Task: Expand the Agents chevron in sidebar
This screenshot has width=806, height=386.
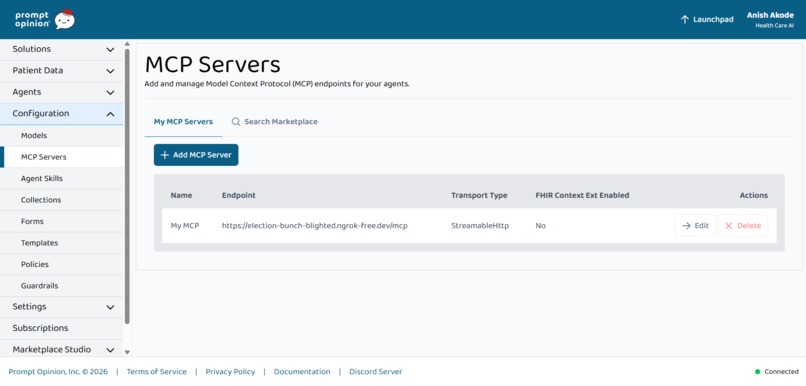Action: pos(110,93)
